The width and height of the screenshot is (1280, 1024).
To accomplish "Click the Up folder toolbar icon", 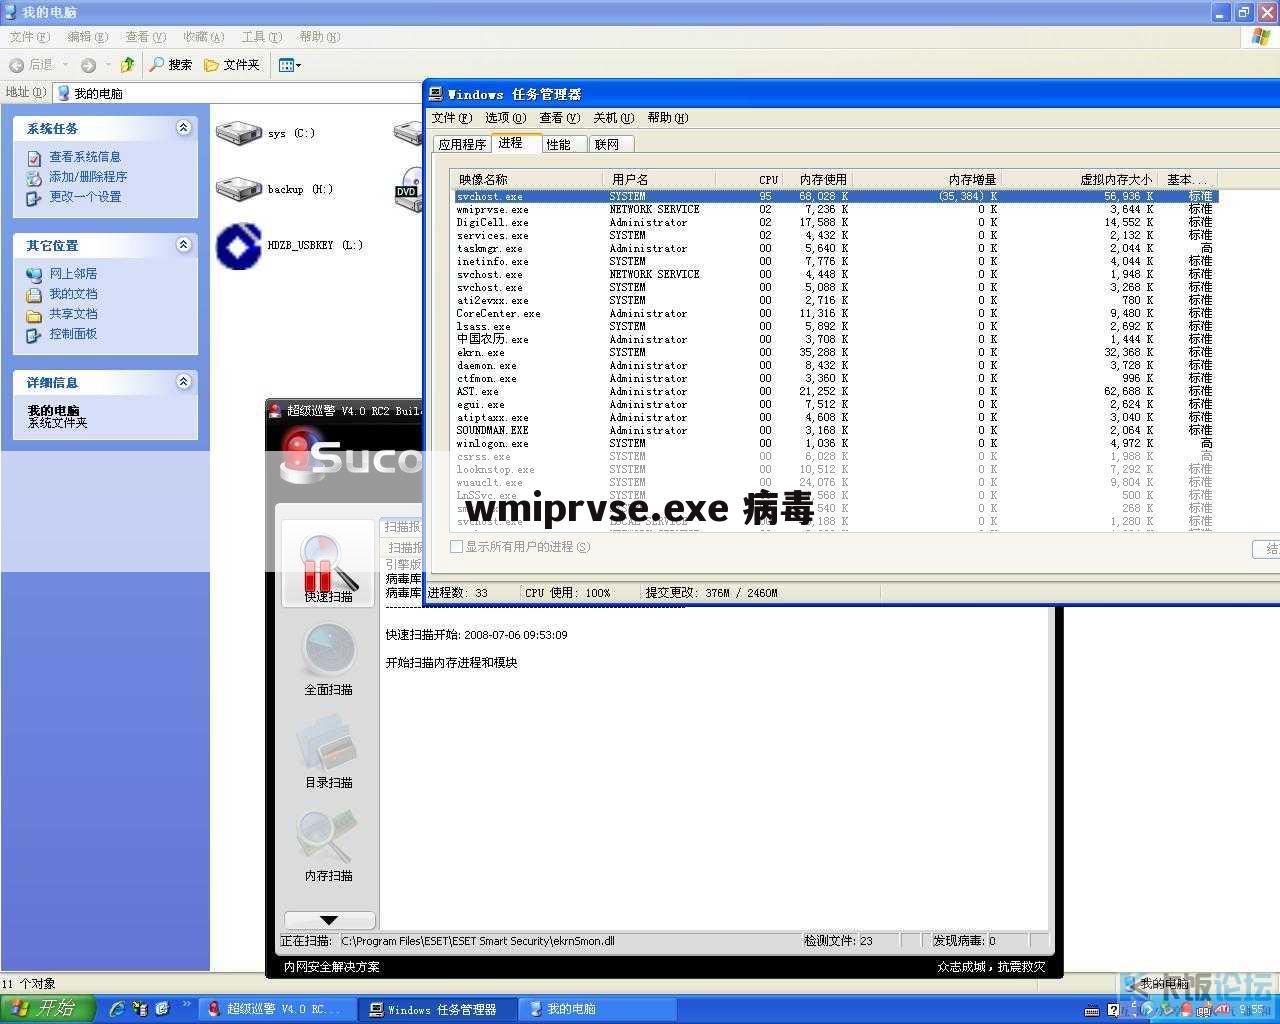I will [x=127, y=65].
